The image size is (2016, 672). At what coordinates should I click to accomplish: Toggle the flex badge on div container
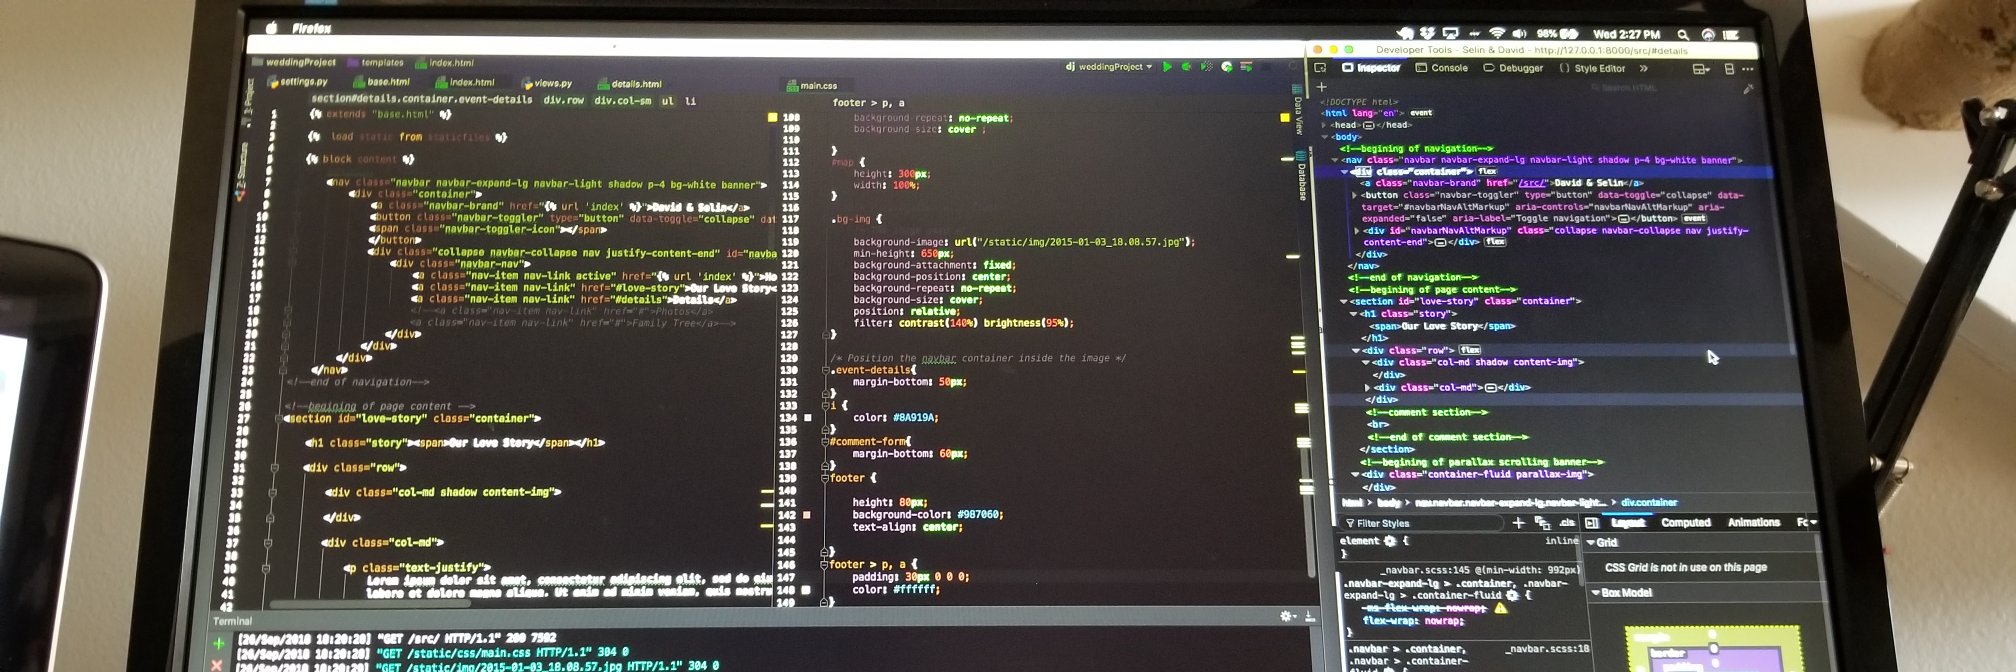(x=1487, y=172)
